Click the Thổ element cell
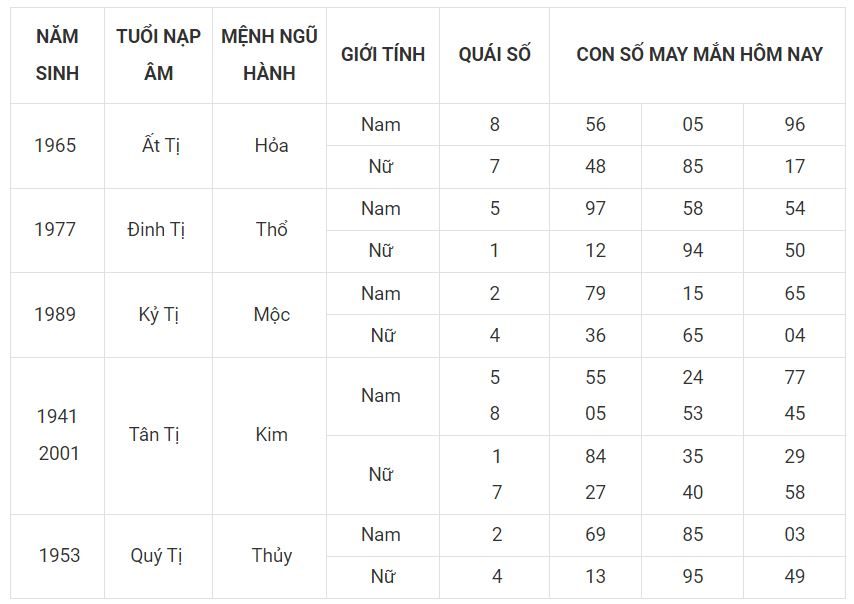854x604 pixels. [x=270, y=230]
